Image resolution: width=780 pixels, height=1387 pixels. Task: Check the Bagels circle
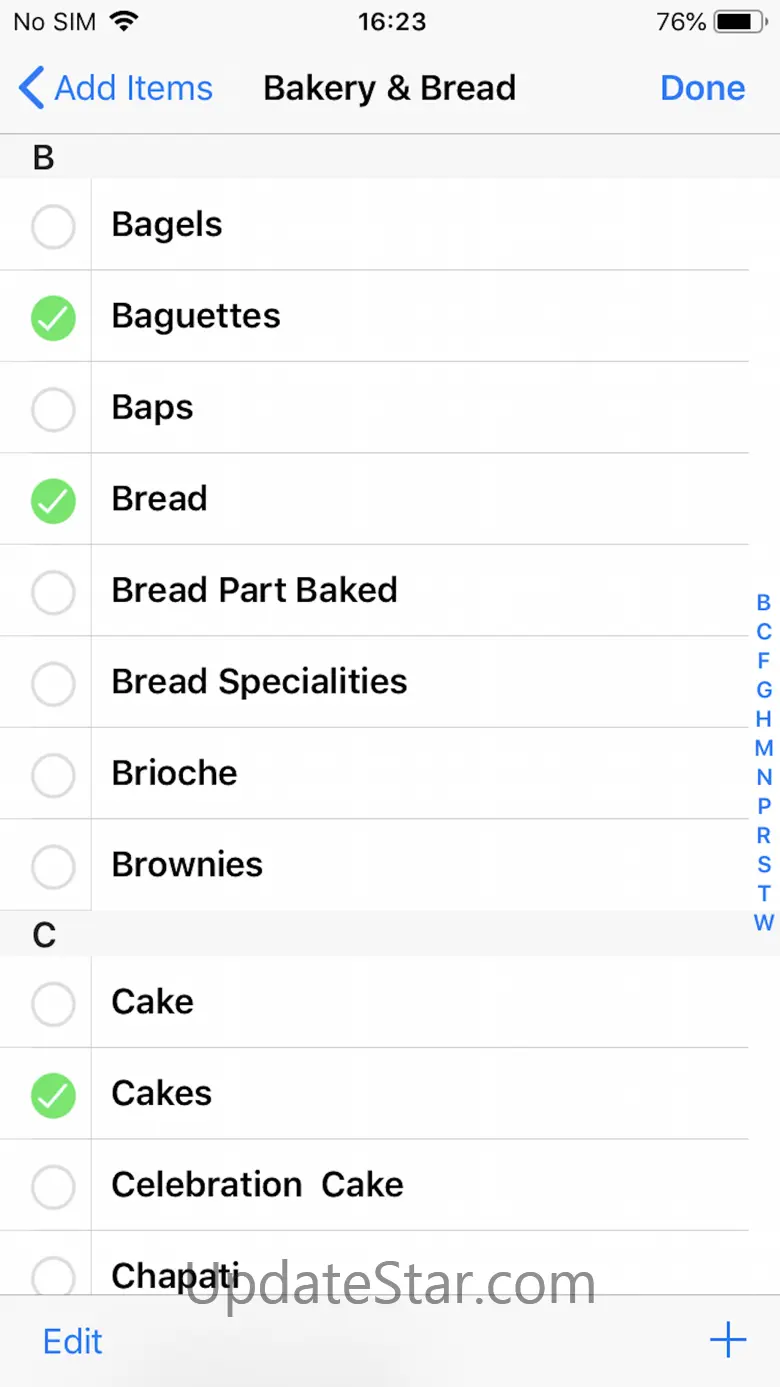point(53,228)
